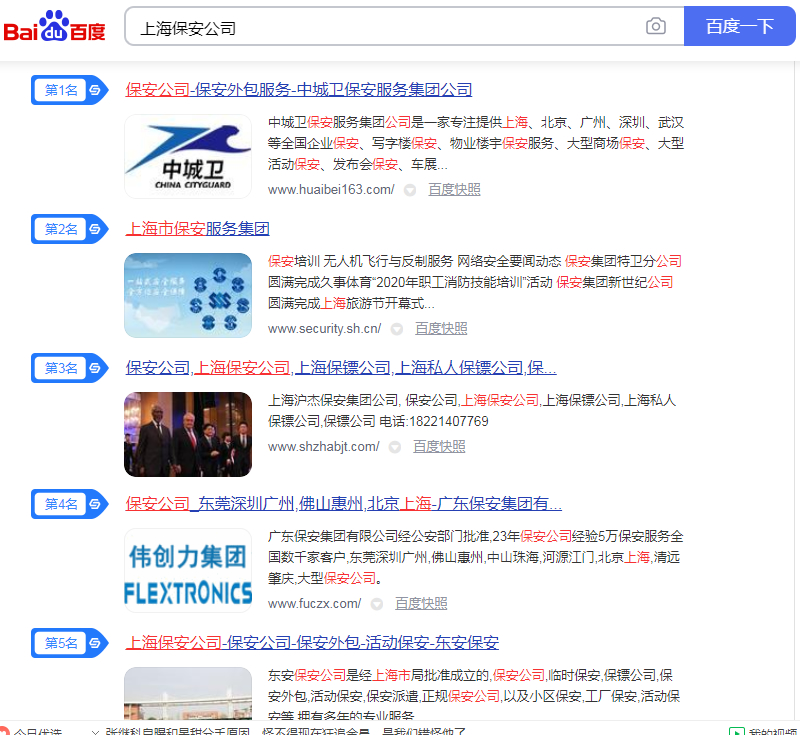Open 百度快照 for fuczx.com result
This screenshot has height=735, width=800.
[421, 603]
